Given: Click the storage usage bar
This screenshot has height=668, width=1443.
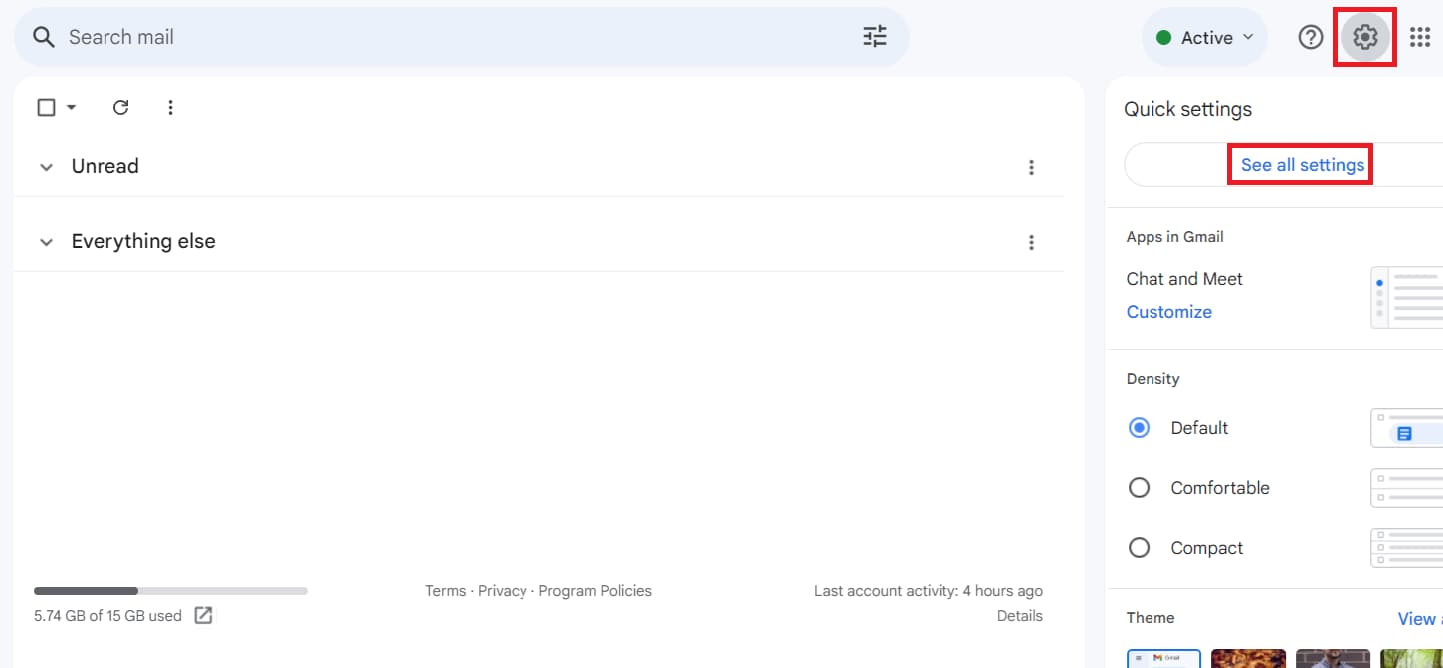Looking at the screenshot, I should pos(171,591).
